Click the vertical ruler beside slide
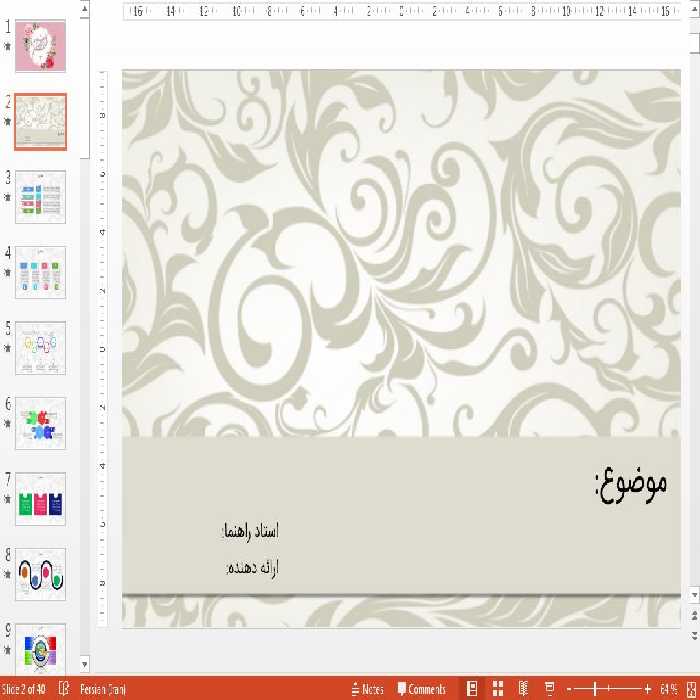The image size is (700, 700). pos(103,348)
